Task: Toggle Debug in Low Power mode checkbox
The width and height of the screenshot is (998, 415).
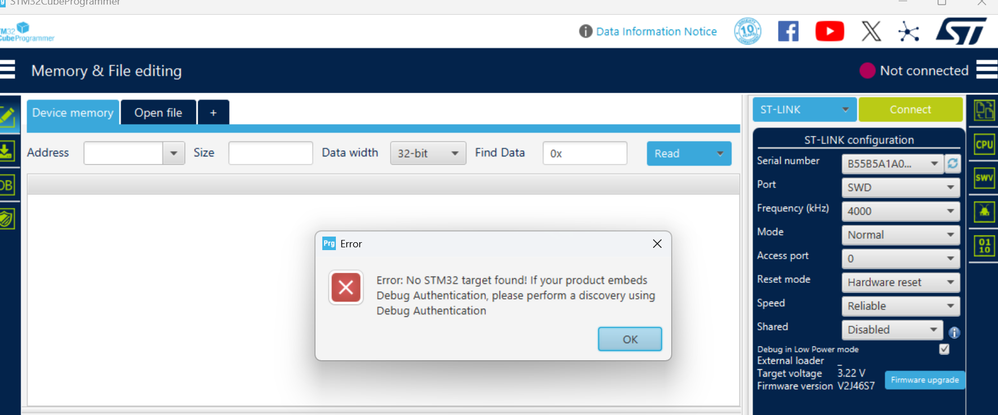Action: 944,349
